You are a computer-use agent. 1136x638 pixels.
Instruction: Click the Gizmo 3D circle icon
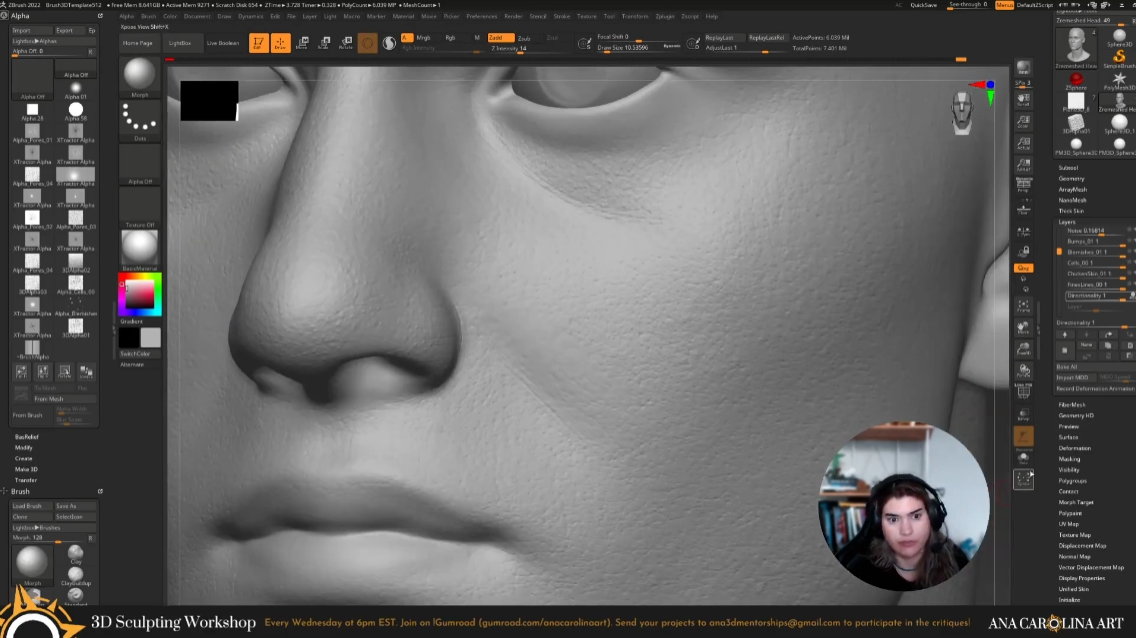click(x=367, y=43)
